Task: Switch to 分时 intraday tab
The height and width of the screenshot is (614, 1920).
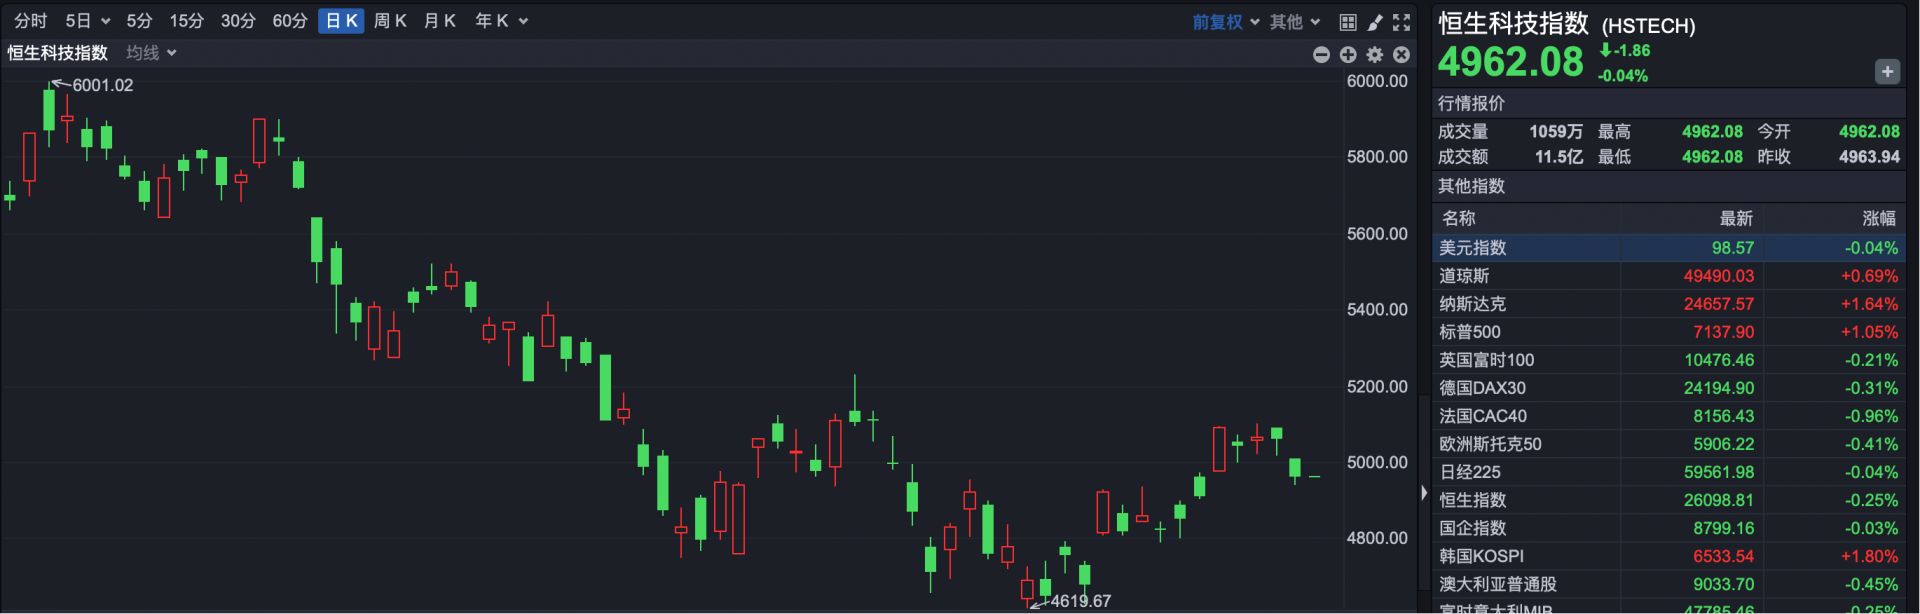Action: pos(30,21)
